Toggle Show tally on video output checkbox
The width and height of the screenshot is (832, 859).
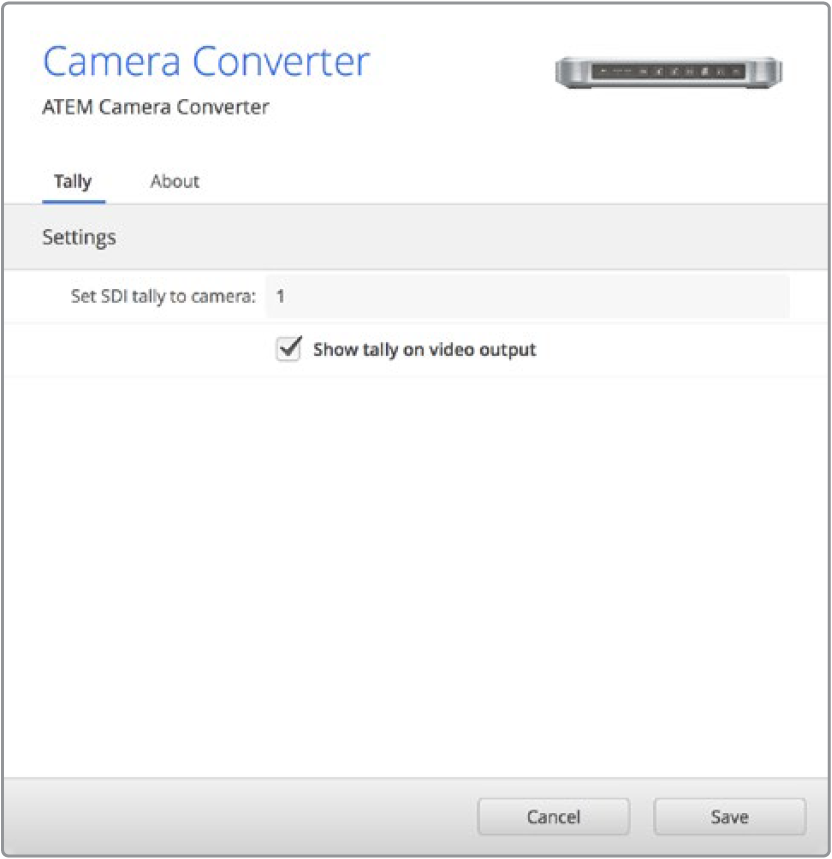click(289, 349)
